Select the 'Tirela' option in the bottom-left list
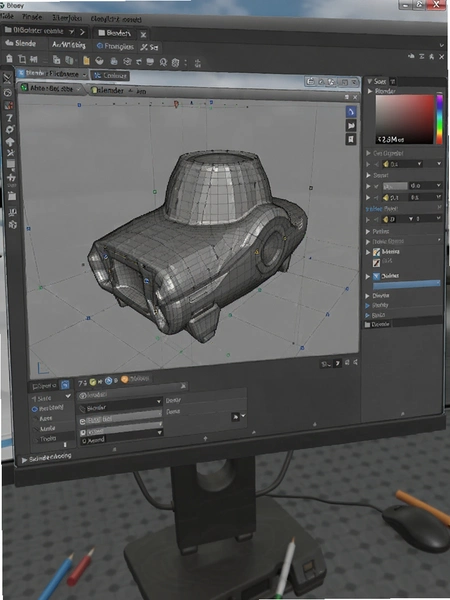Image resolution: width=450 pixels, height=600 pixels. click(x=48, y=439)
